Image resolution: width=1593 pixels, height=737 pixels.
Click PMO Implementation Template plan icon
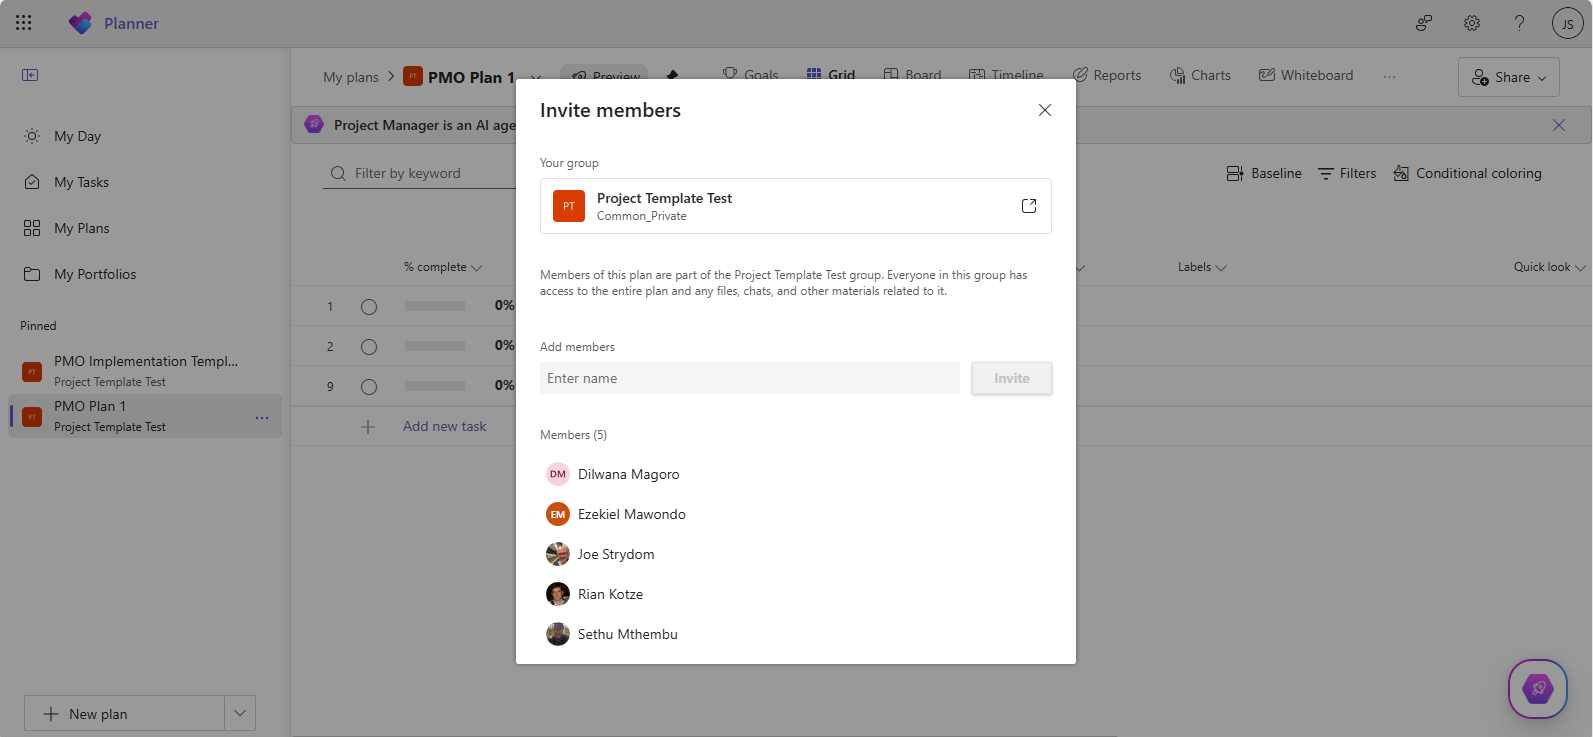pyautogui.click(x=32, y=371)
